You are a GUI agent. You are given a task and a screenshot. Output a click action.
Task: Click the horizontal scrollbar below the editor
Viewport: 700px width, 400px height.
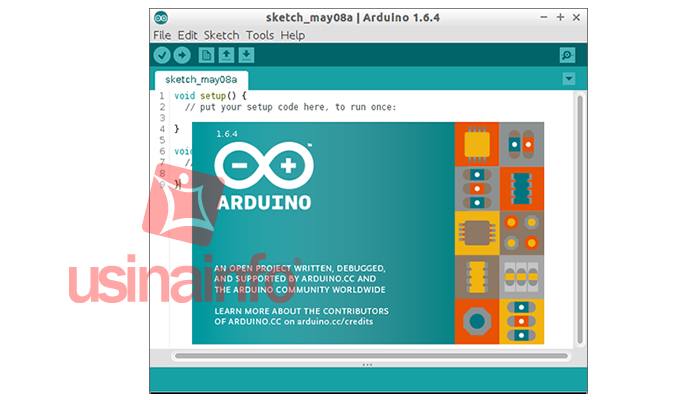[x=371, y=356]
